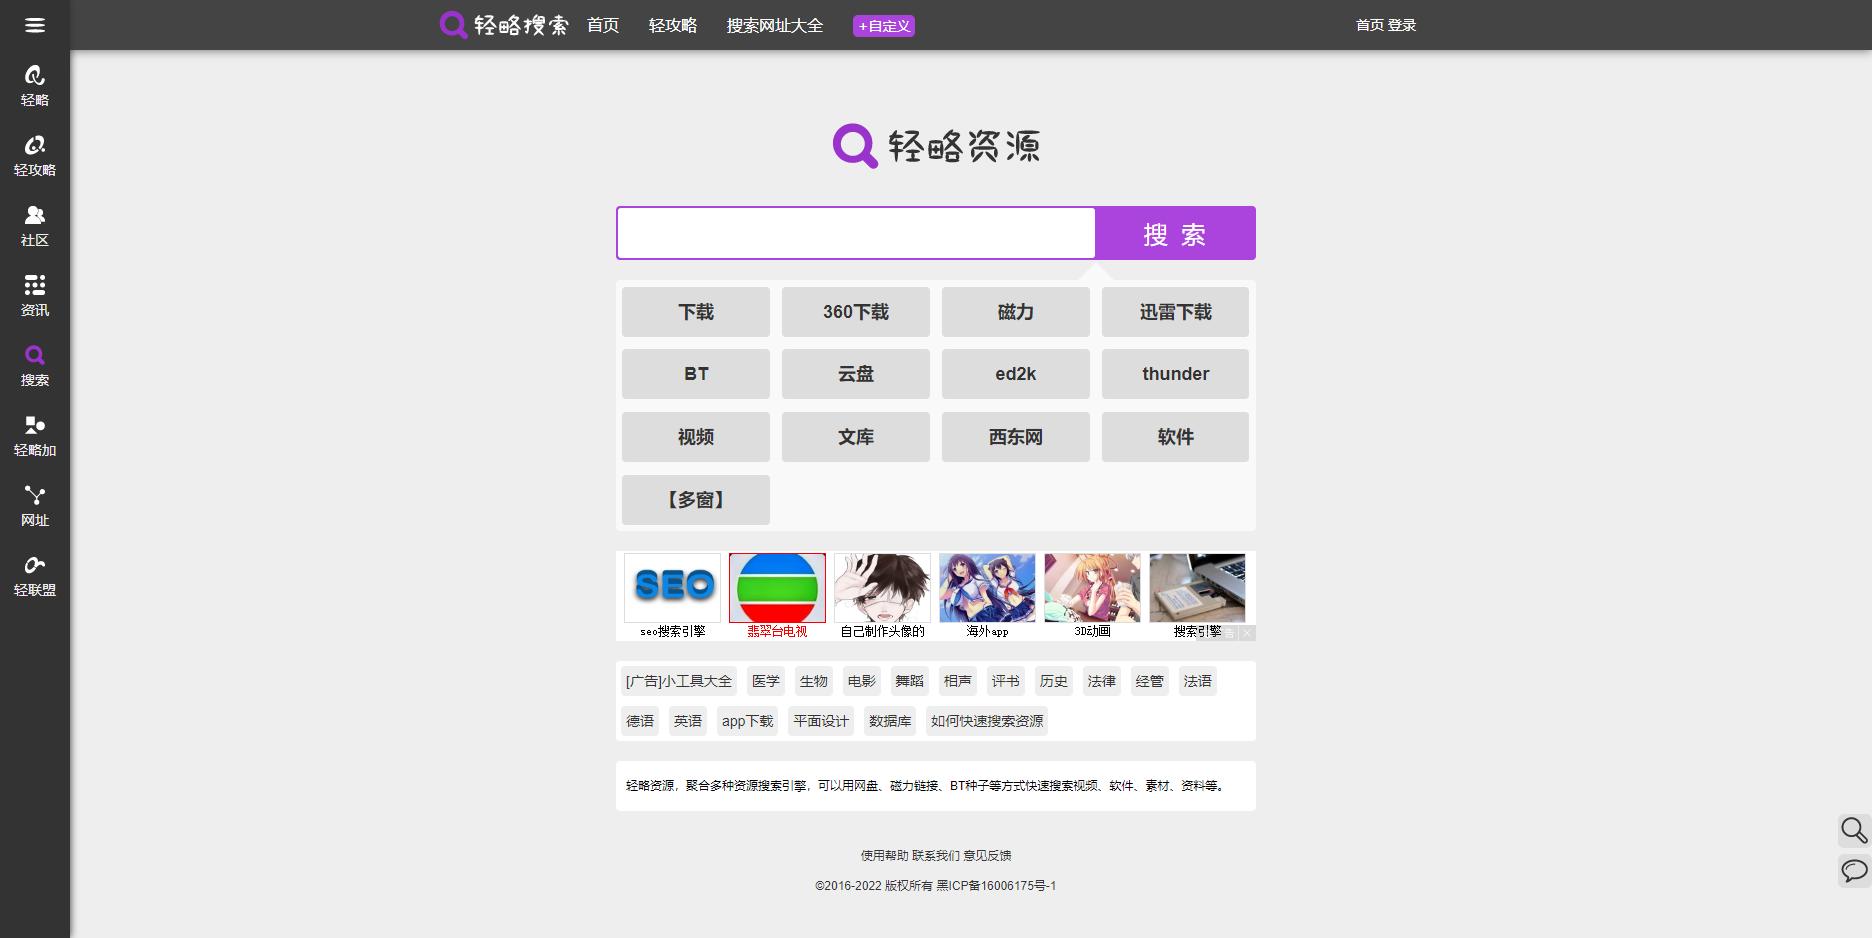This screenshot has width=1872, height=938.
Task: Select the 【多窗】 search mode
Action: [x=695, y=499]
